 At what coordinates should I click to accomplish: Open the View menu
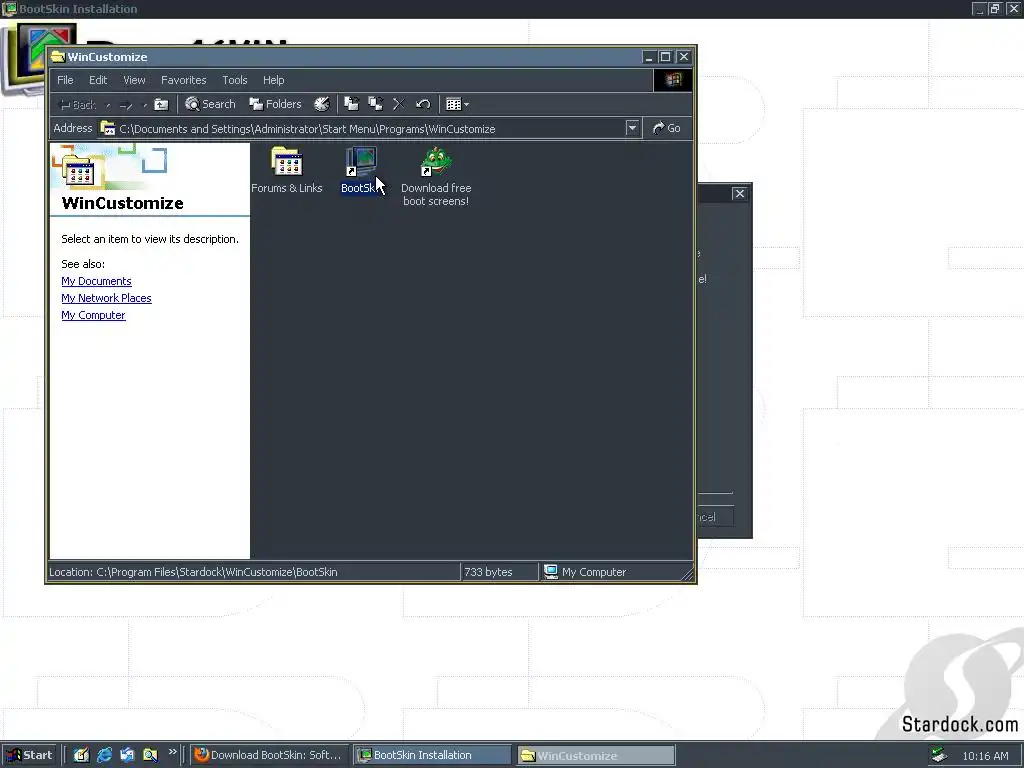(x=135, y=80)
